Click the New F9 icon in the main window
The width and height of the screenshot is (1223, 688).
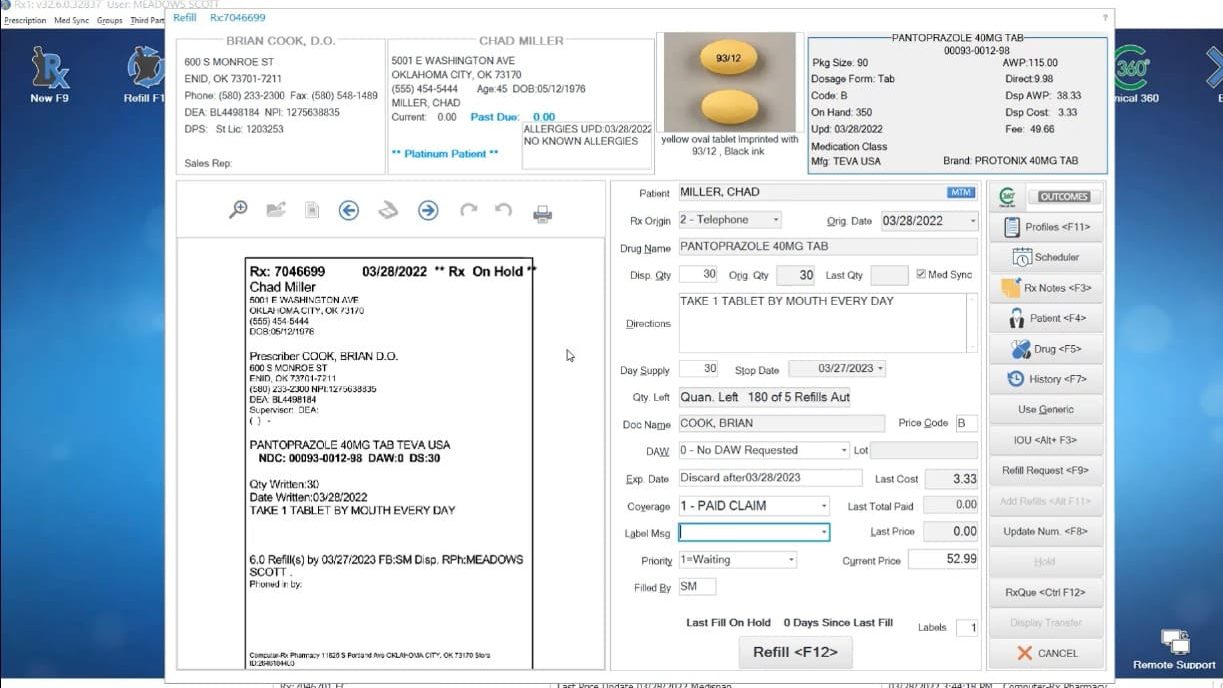click(49, 74)
